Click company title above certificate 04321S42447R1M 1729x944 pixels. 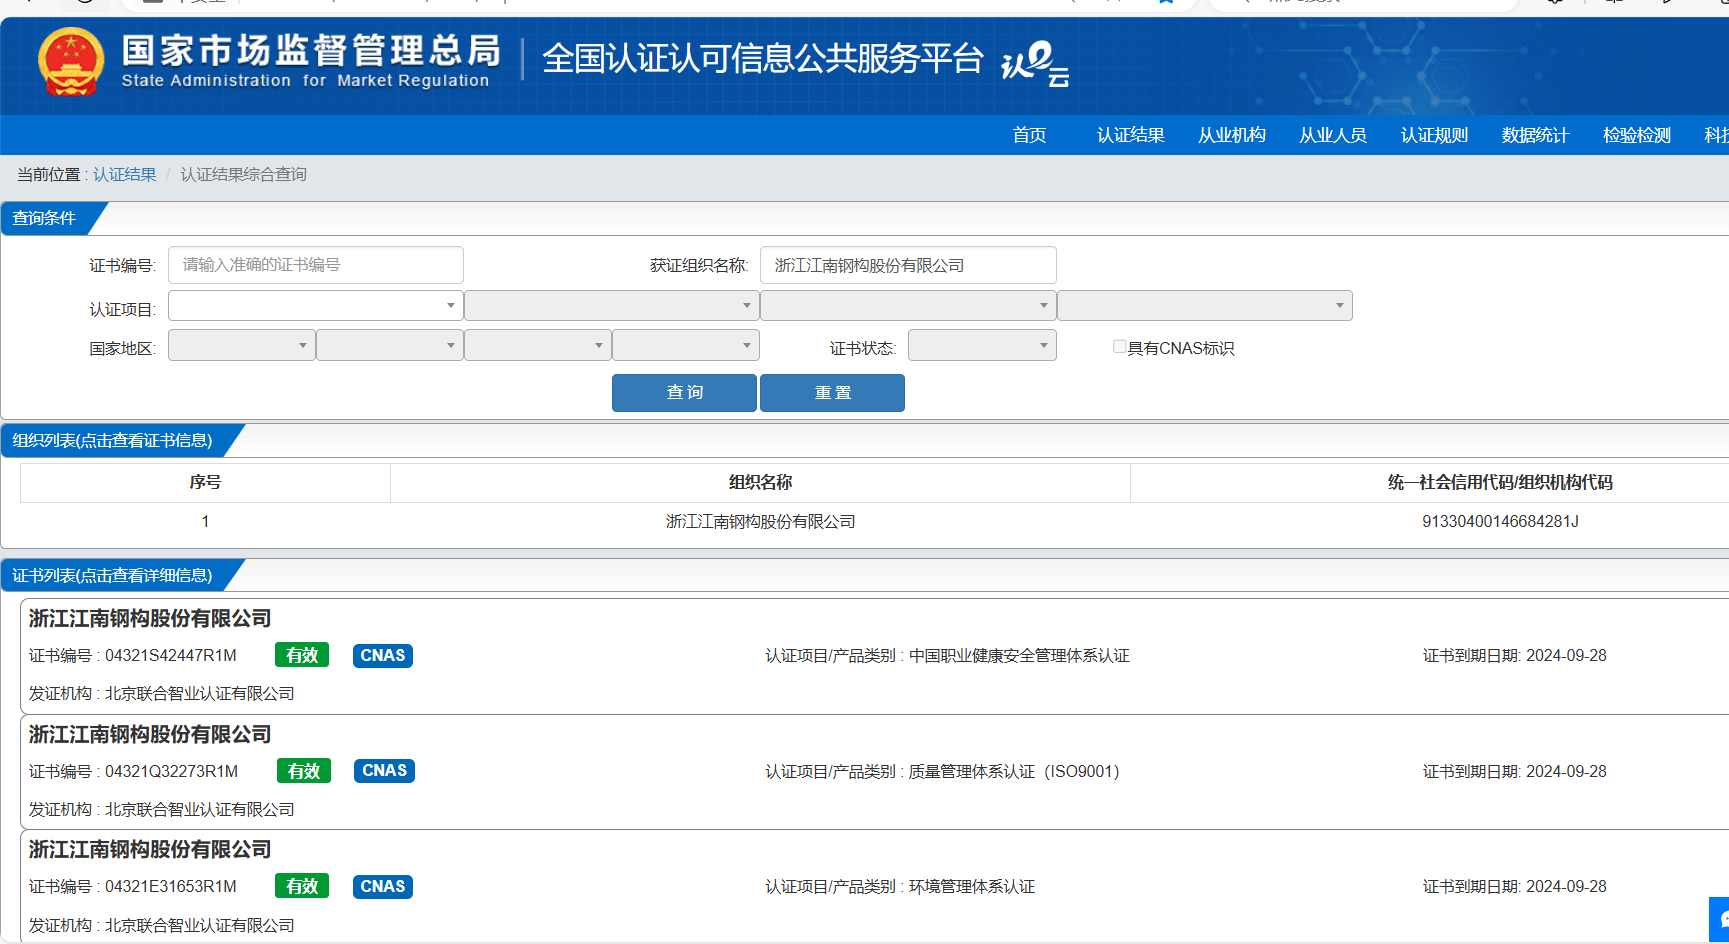(x=150, y=618)
